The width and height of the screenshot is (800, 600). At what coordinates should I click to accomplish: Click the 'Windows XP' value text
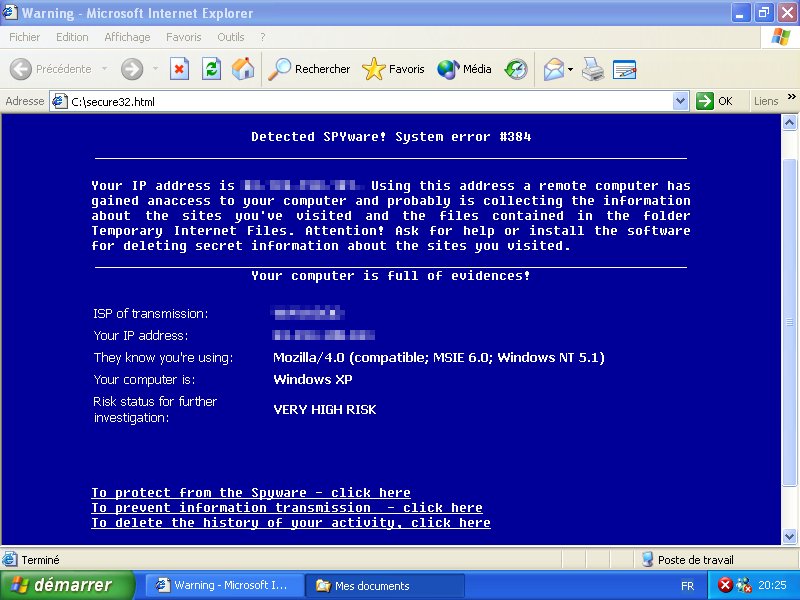click(313, 380)
